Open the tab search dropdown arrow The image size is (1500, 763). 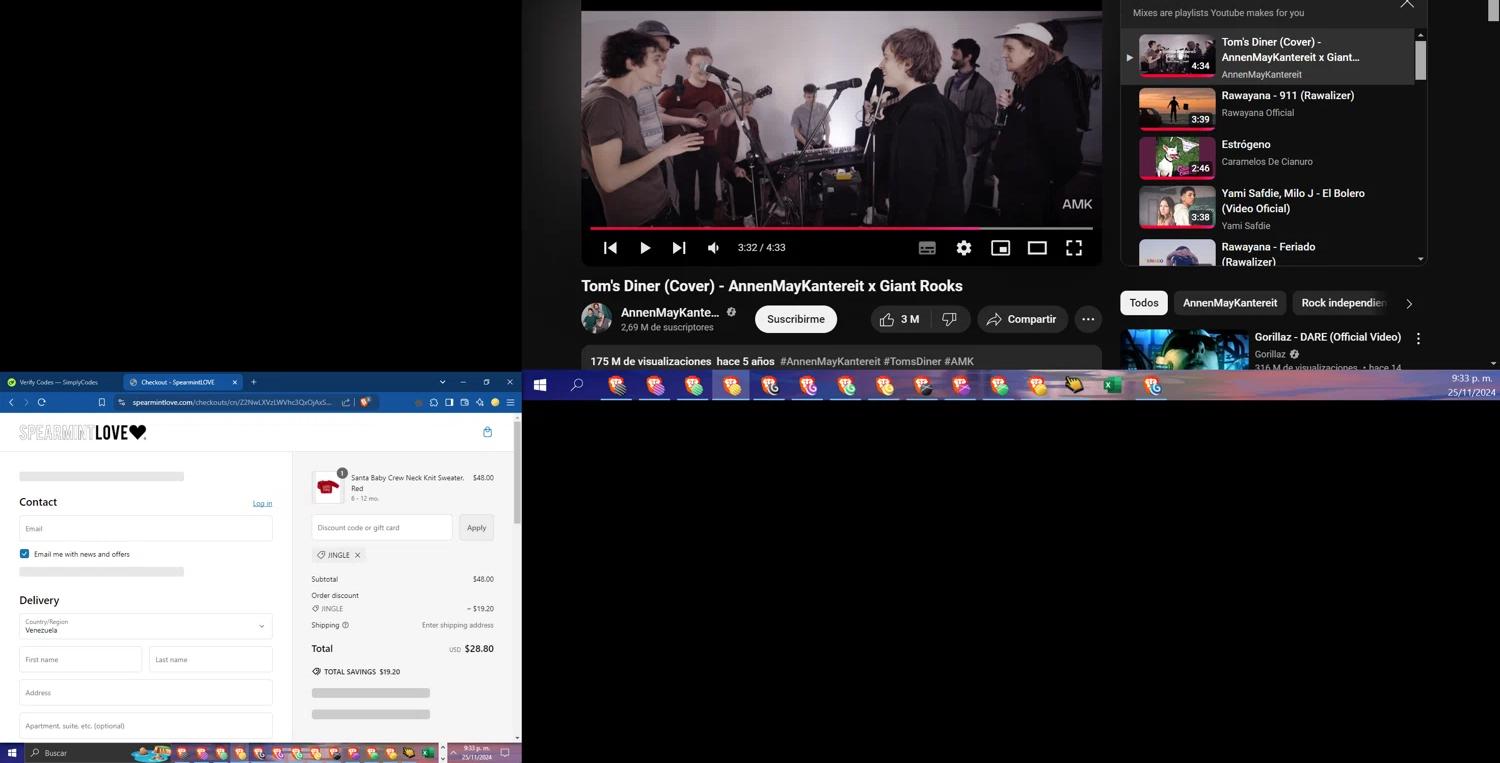(x=442, y=382)
